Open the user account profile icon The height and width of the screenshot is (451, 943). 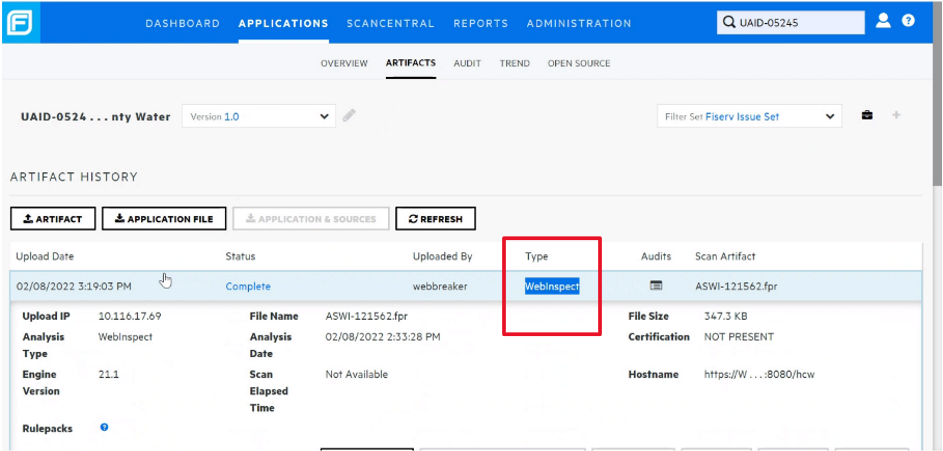click(883, 21)
